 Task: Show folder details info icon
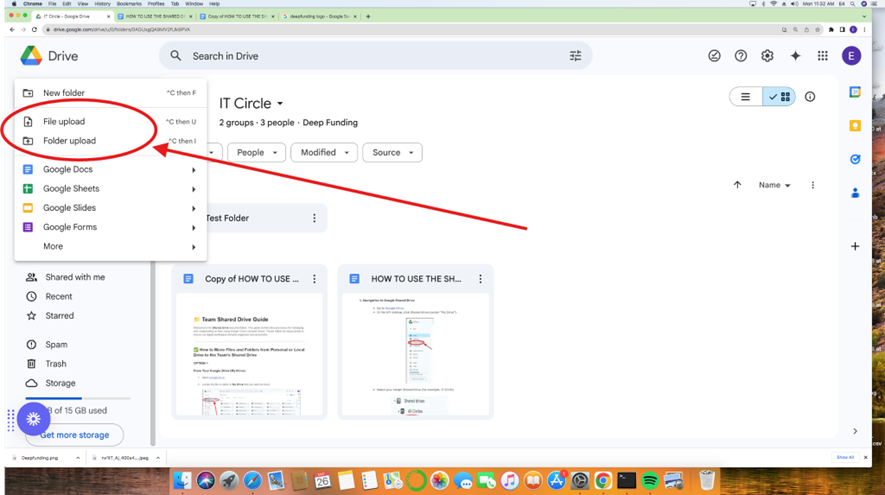click(x=810, y=97)
